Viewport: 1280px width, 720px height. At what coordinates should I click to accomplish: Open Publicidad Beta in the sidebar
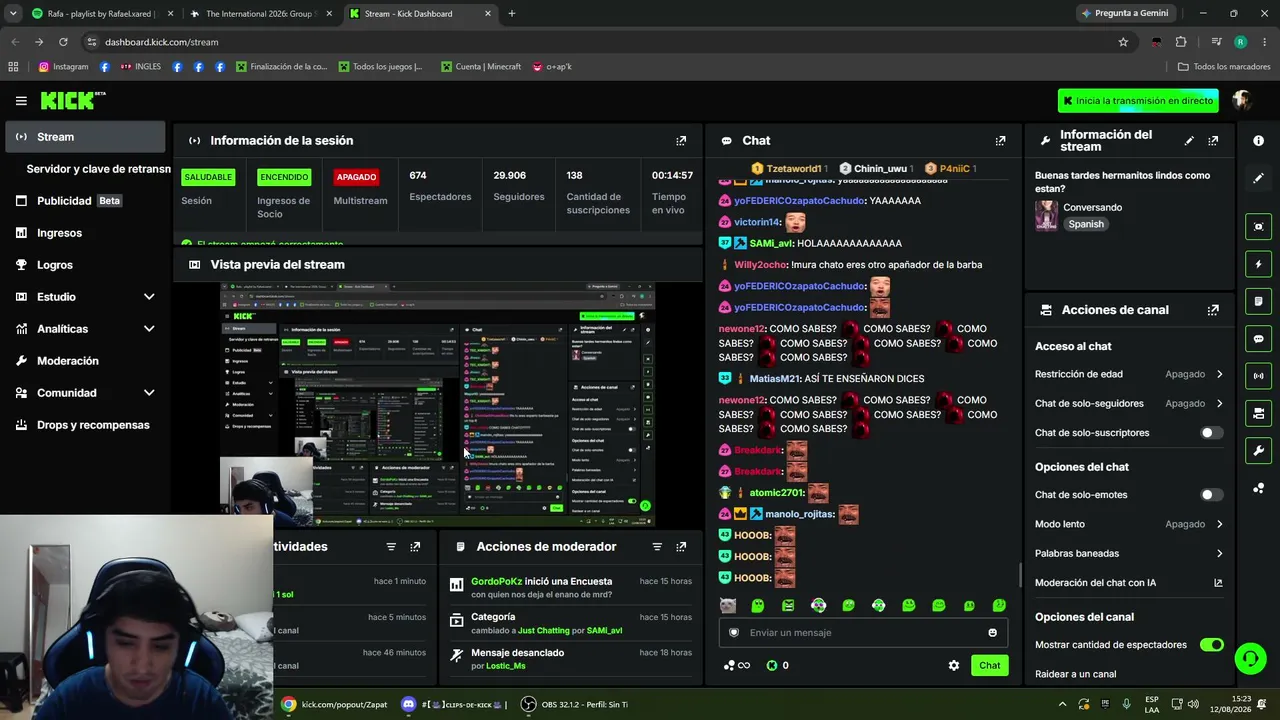tap(86, 201)
